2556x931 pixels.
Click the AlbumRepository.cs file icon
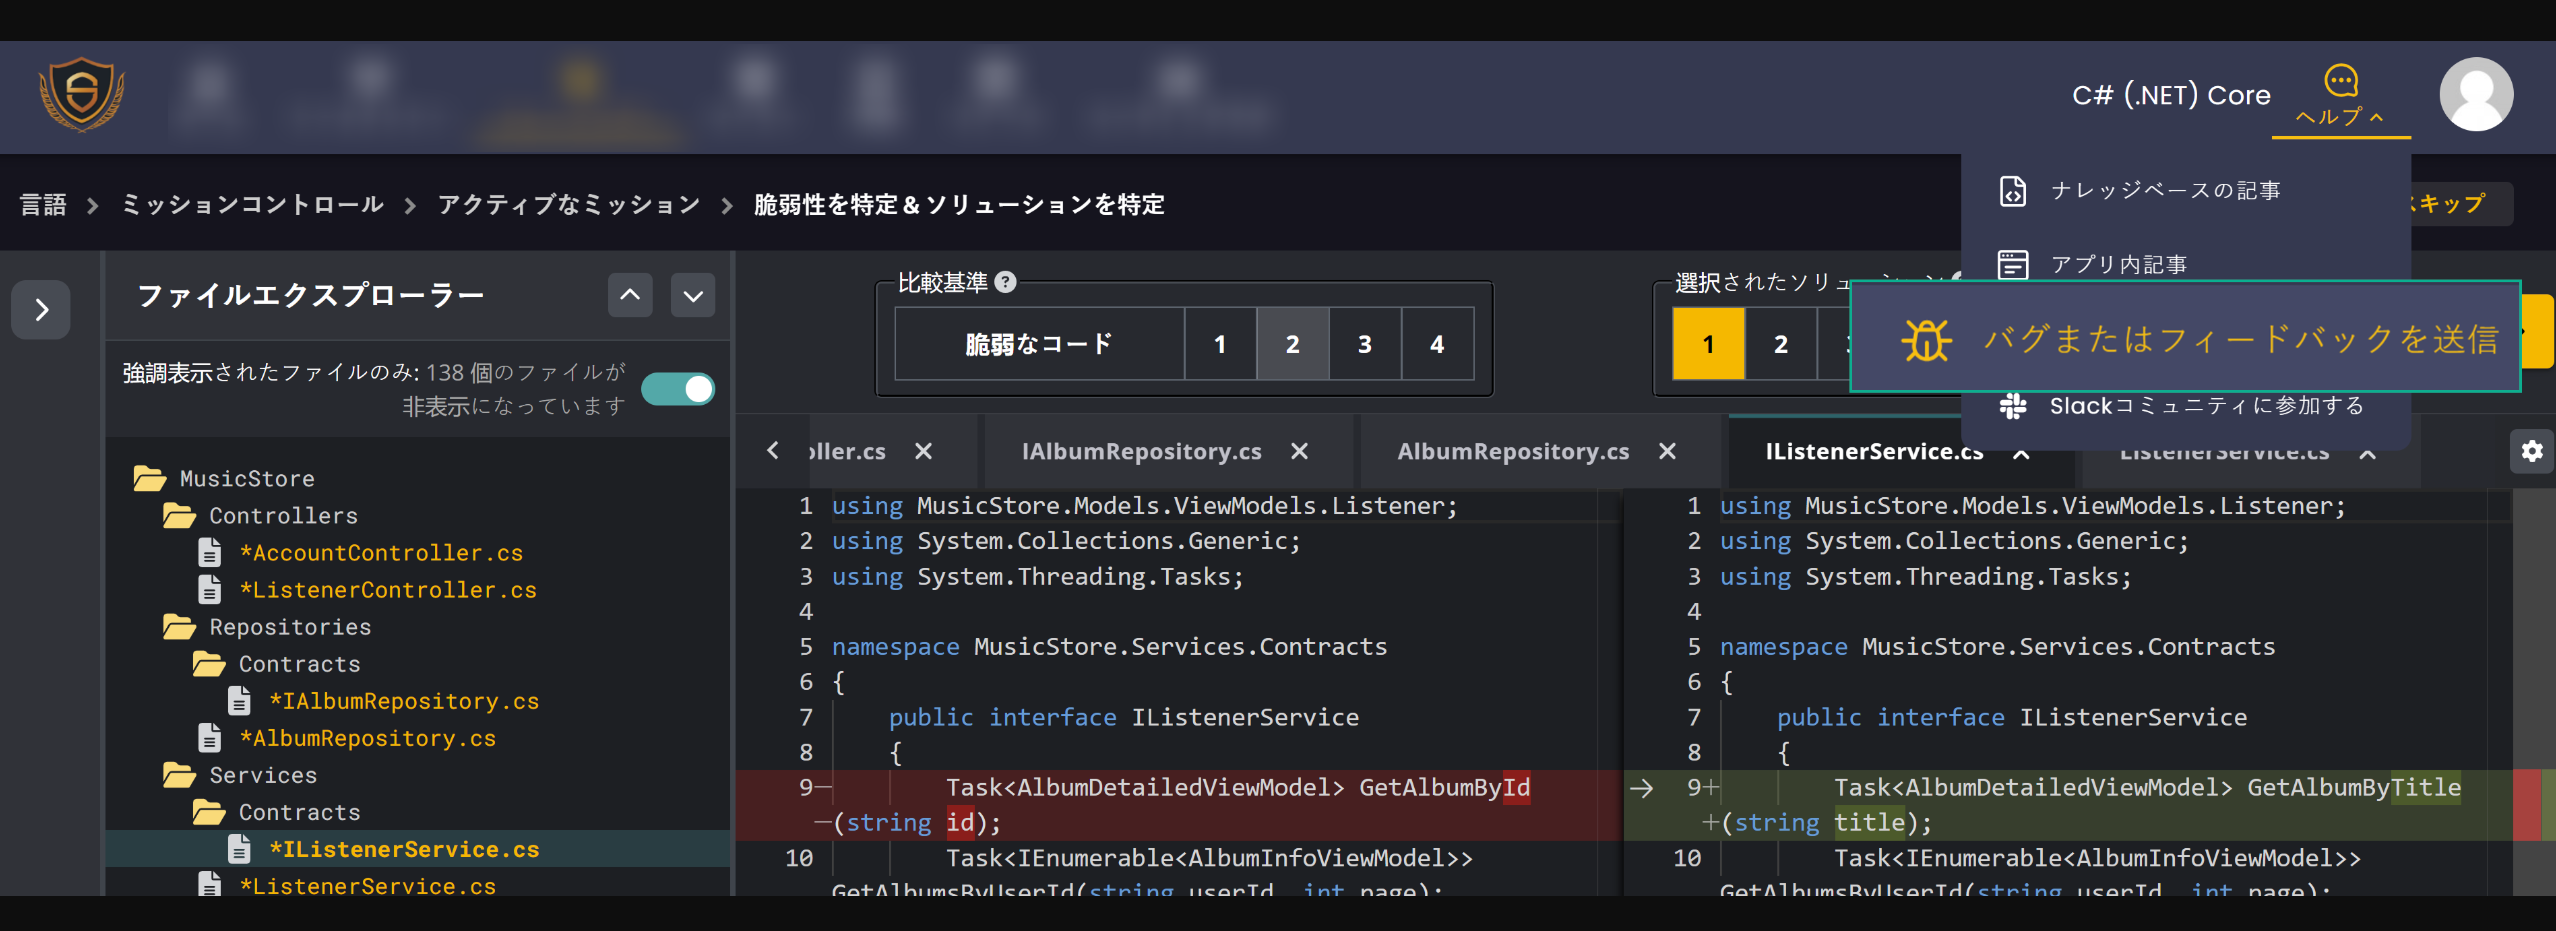coord(209,737)
